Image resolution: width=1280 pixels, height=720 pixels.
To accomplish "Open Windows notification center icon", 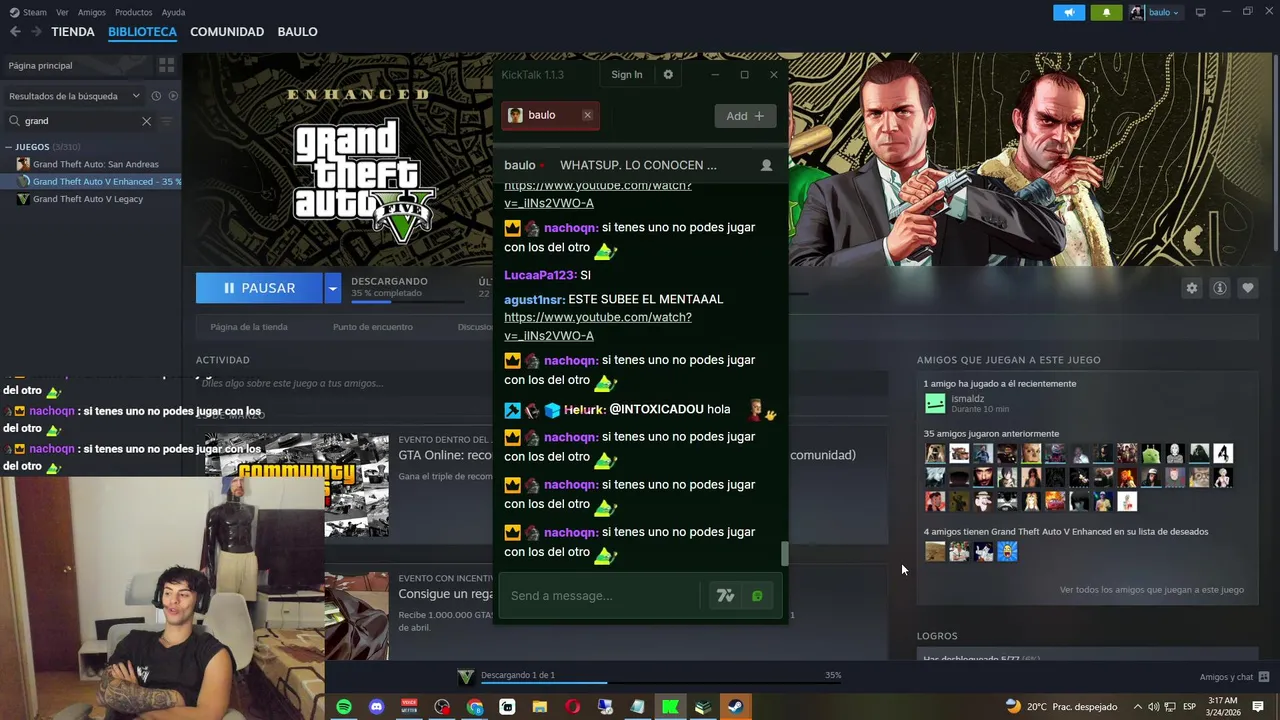I will 1258,707.
